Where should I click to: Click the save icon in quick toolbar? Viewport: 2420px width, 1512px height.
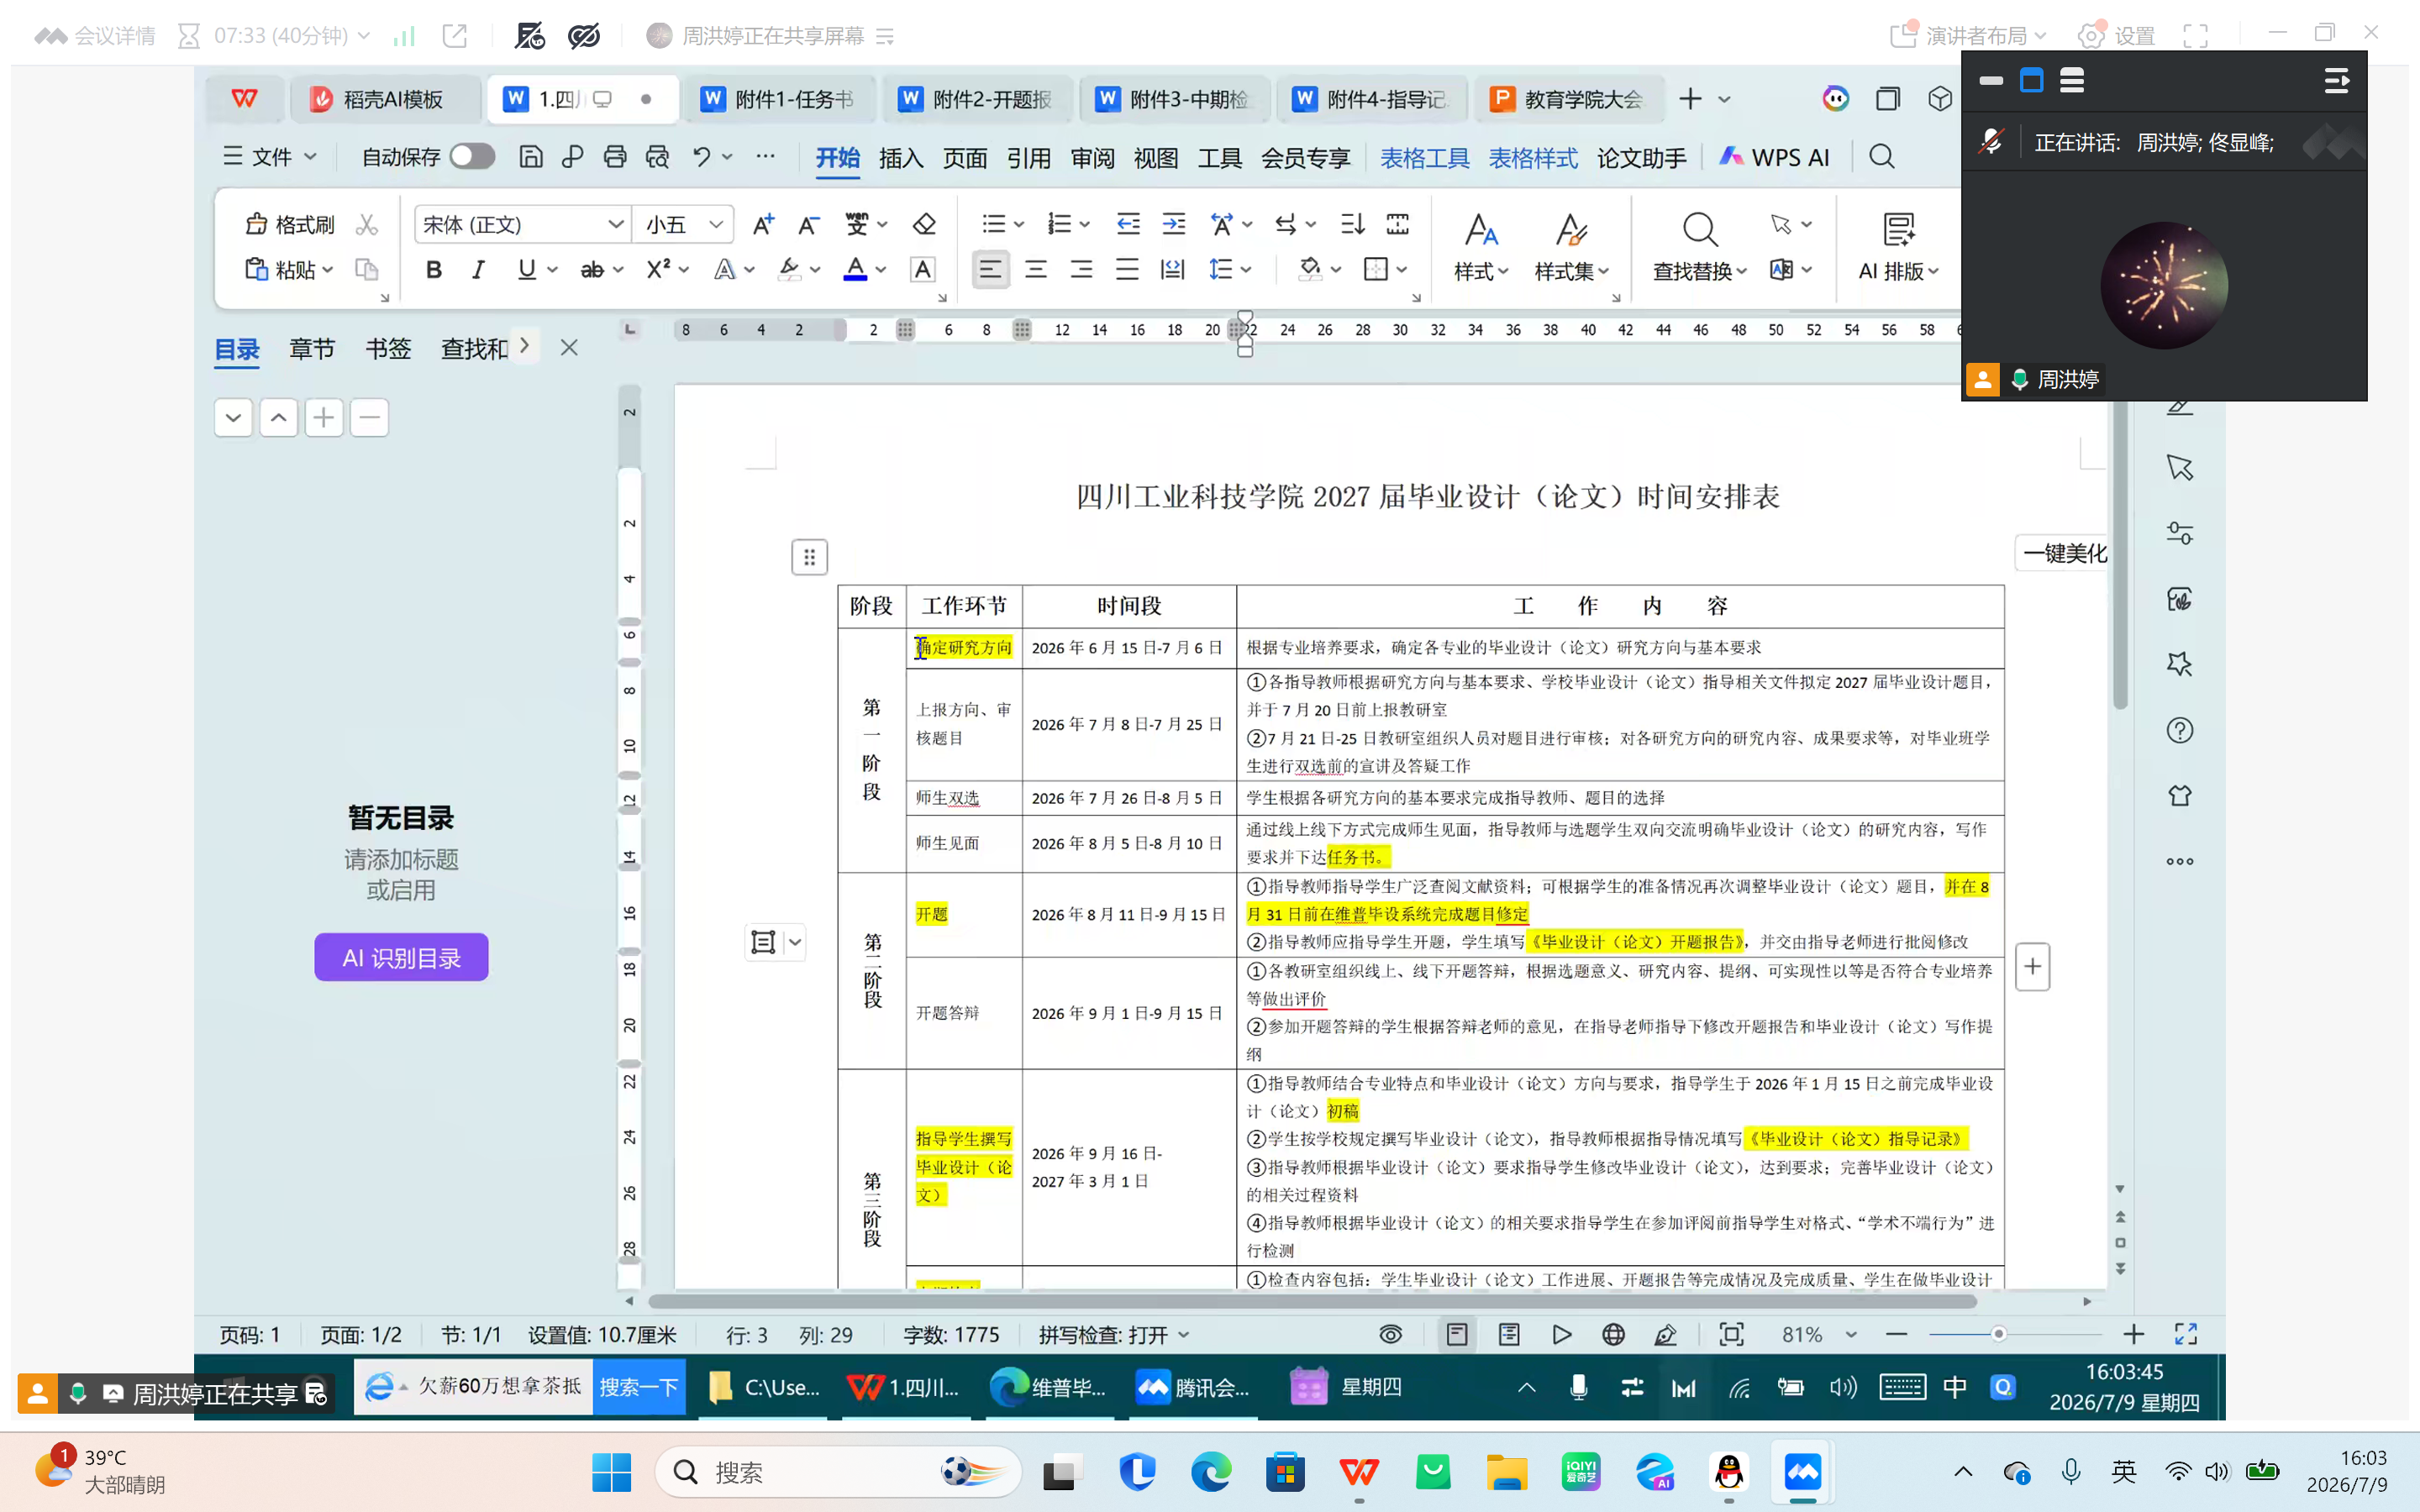[x=531, y=157]
